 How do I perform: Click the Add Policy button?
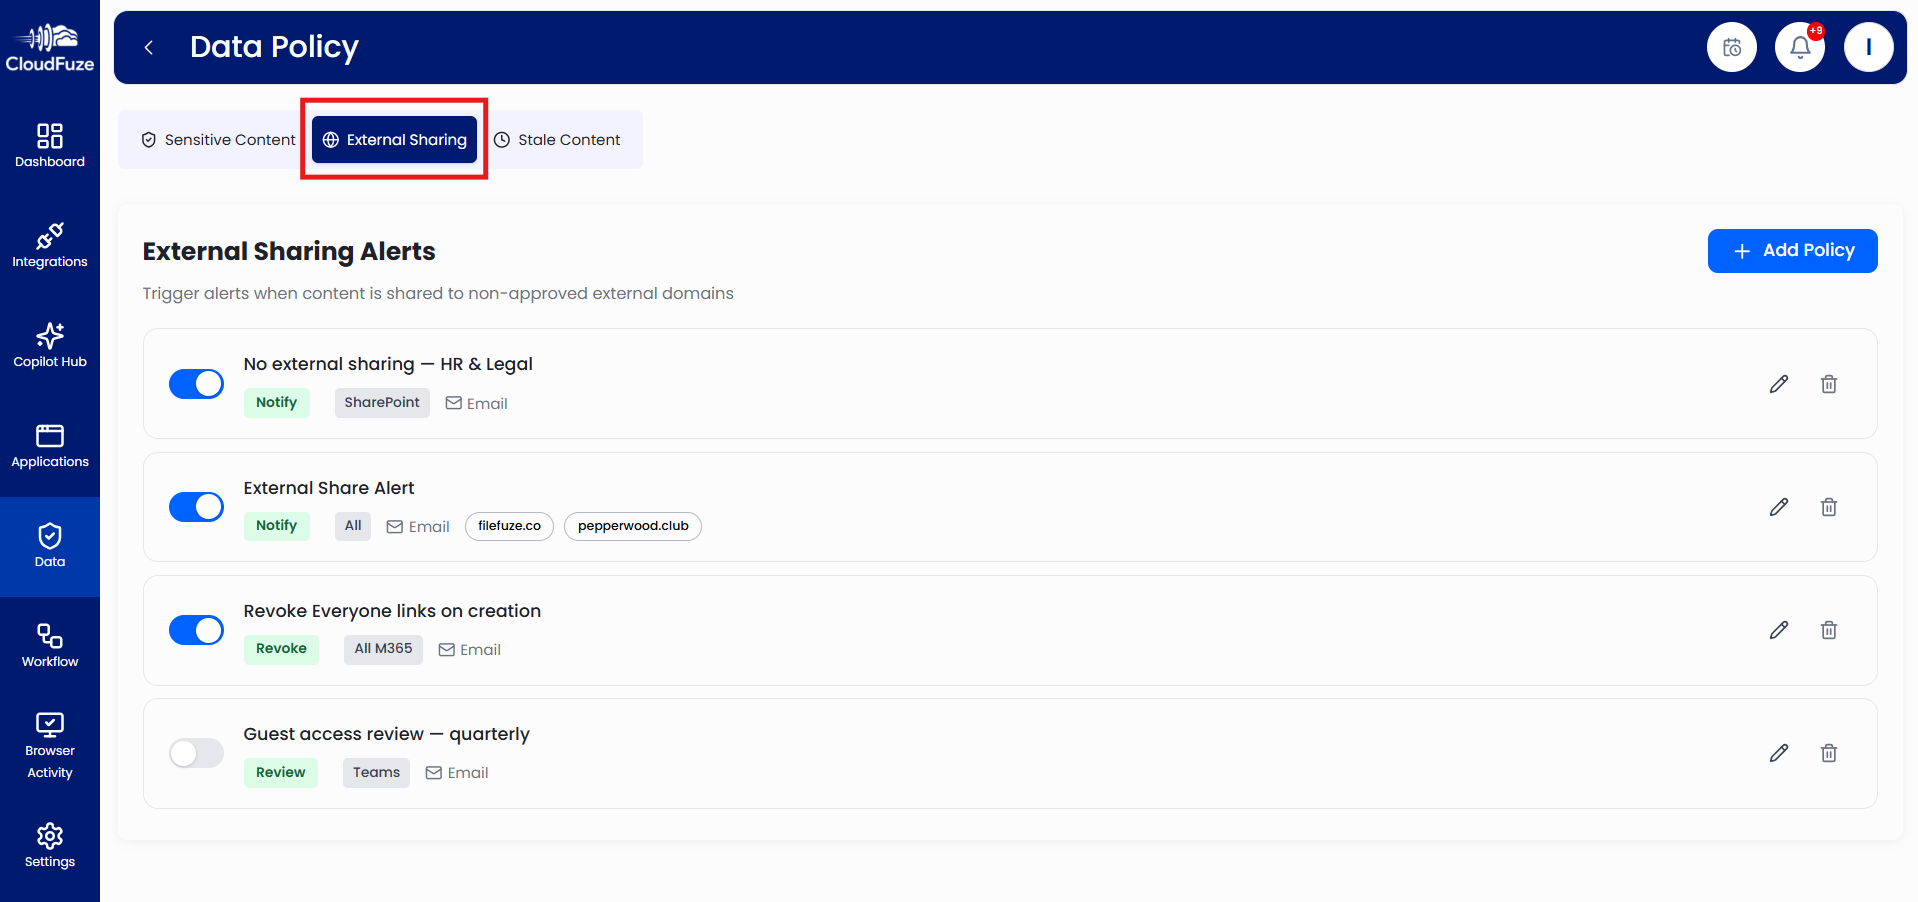click(x=1792, y=251)
